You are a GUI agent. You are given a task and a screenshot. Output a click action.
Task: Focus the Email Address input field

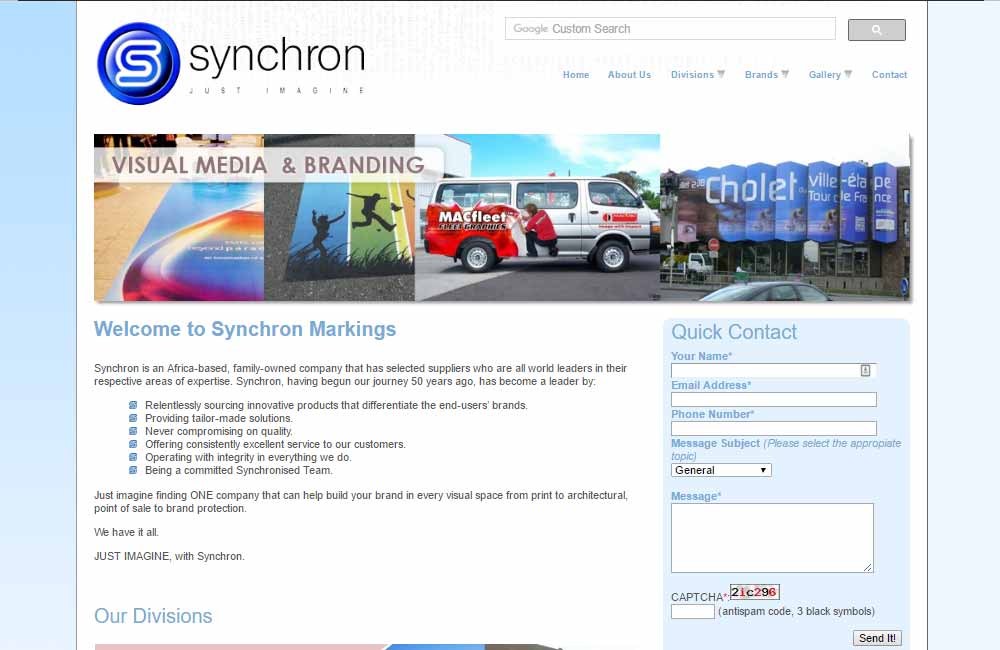pos(774,399)
